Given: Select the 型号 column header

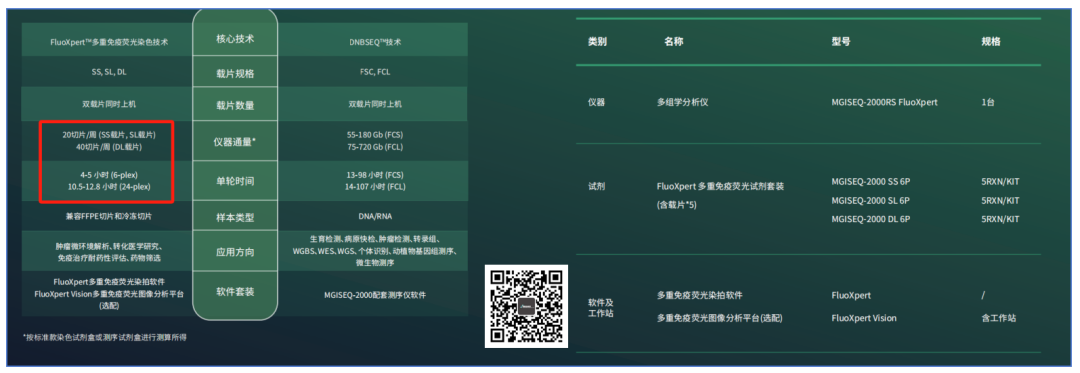Looking at the screenshot, I should tap(841, 41).
